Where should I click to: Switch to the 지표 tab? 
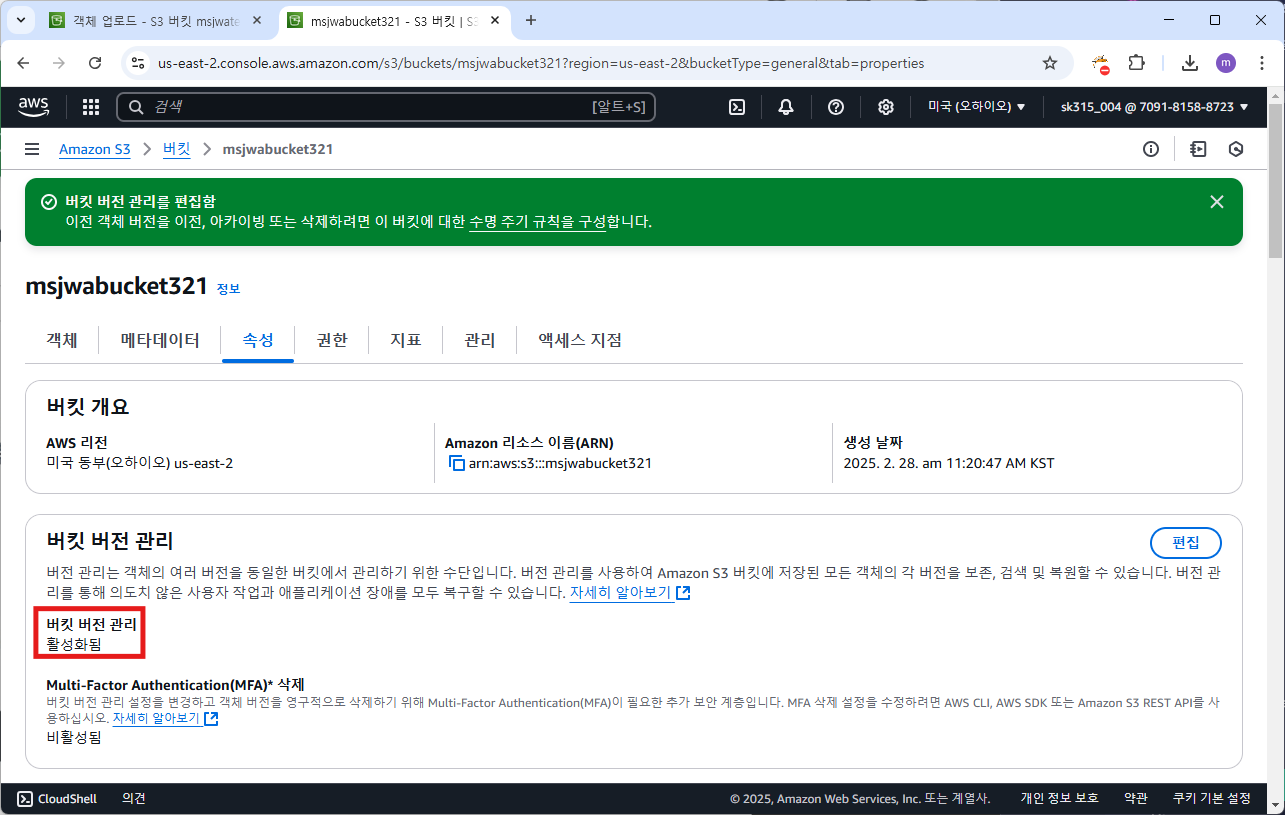[x=406, y=340]
